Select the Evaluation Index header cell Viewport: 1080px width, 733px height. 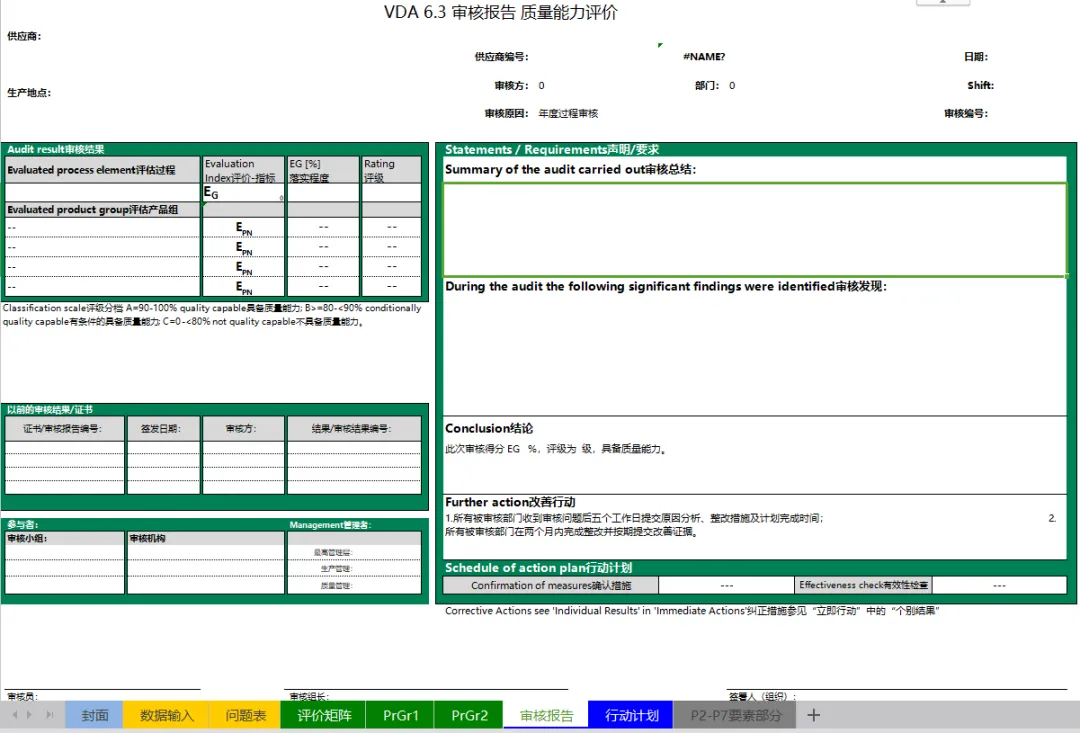(243, 169)
